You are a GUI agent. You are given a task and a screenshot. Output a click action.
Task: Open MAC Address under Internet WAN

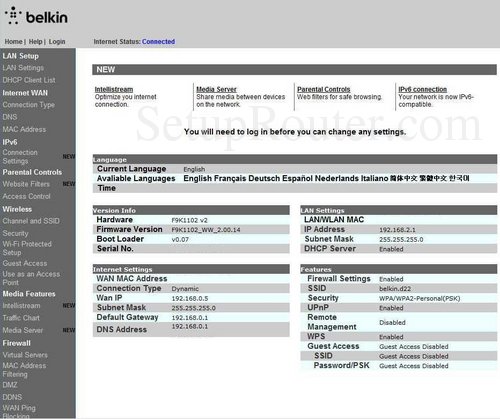click(x=24, y=129)
